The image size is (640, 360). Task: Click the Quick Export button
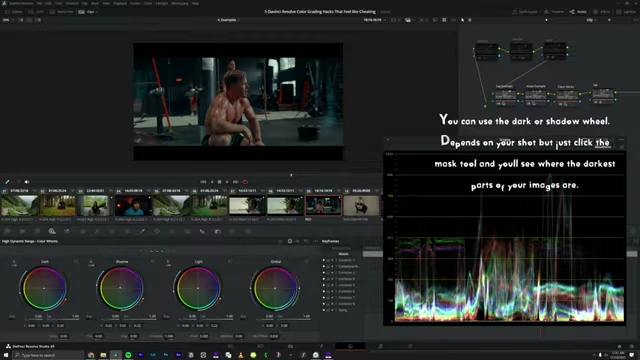click(x=525, y=12)
